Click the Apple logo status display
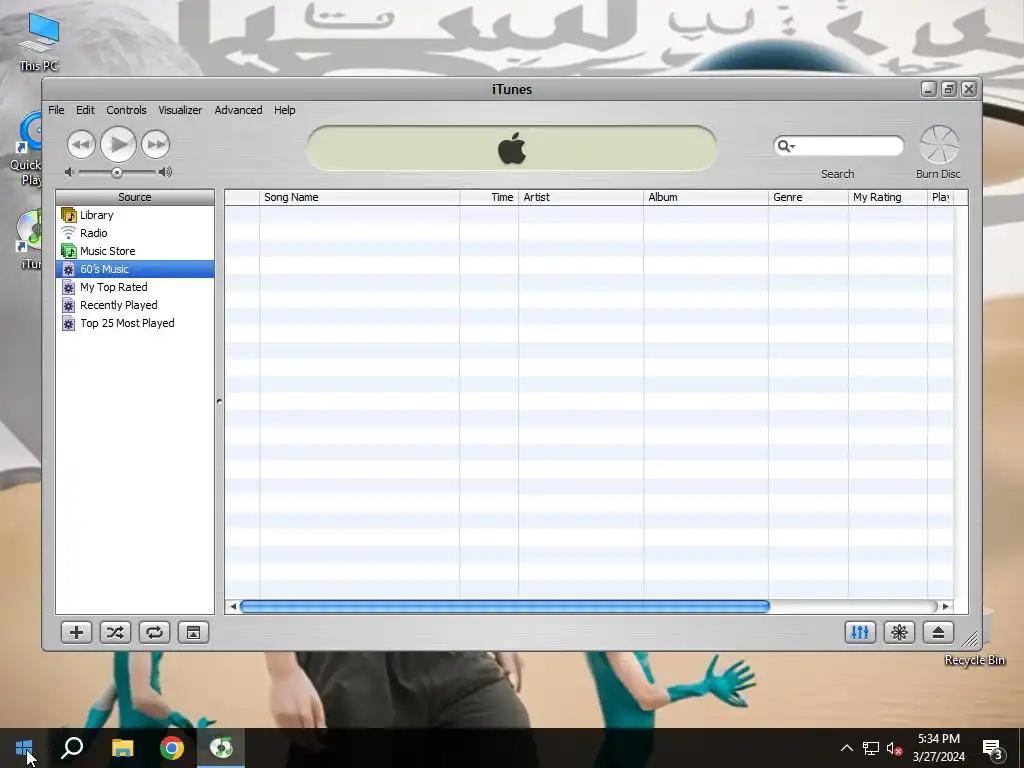Viewport: 1024px width, 768px height. (x=512, y=148)
